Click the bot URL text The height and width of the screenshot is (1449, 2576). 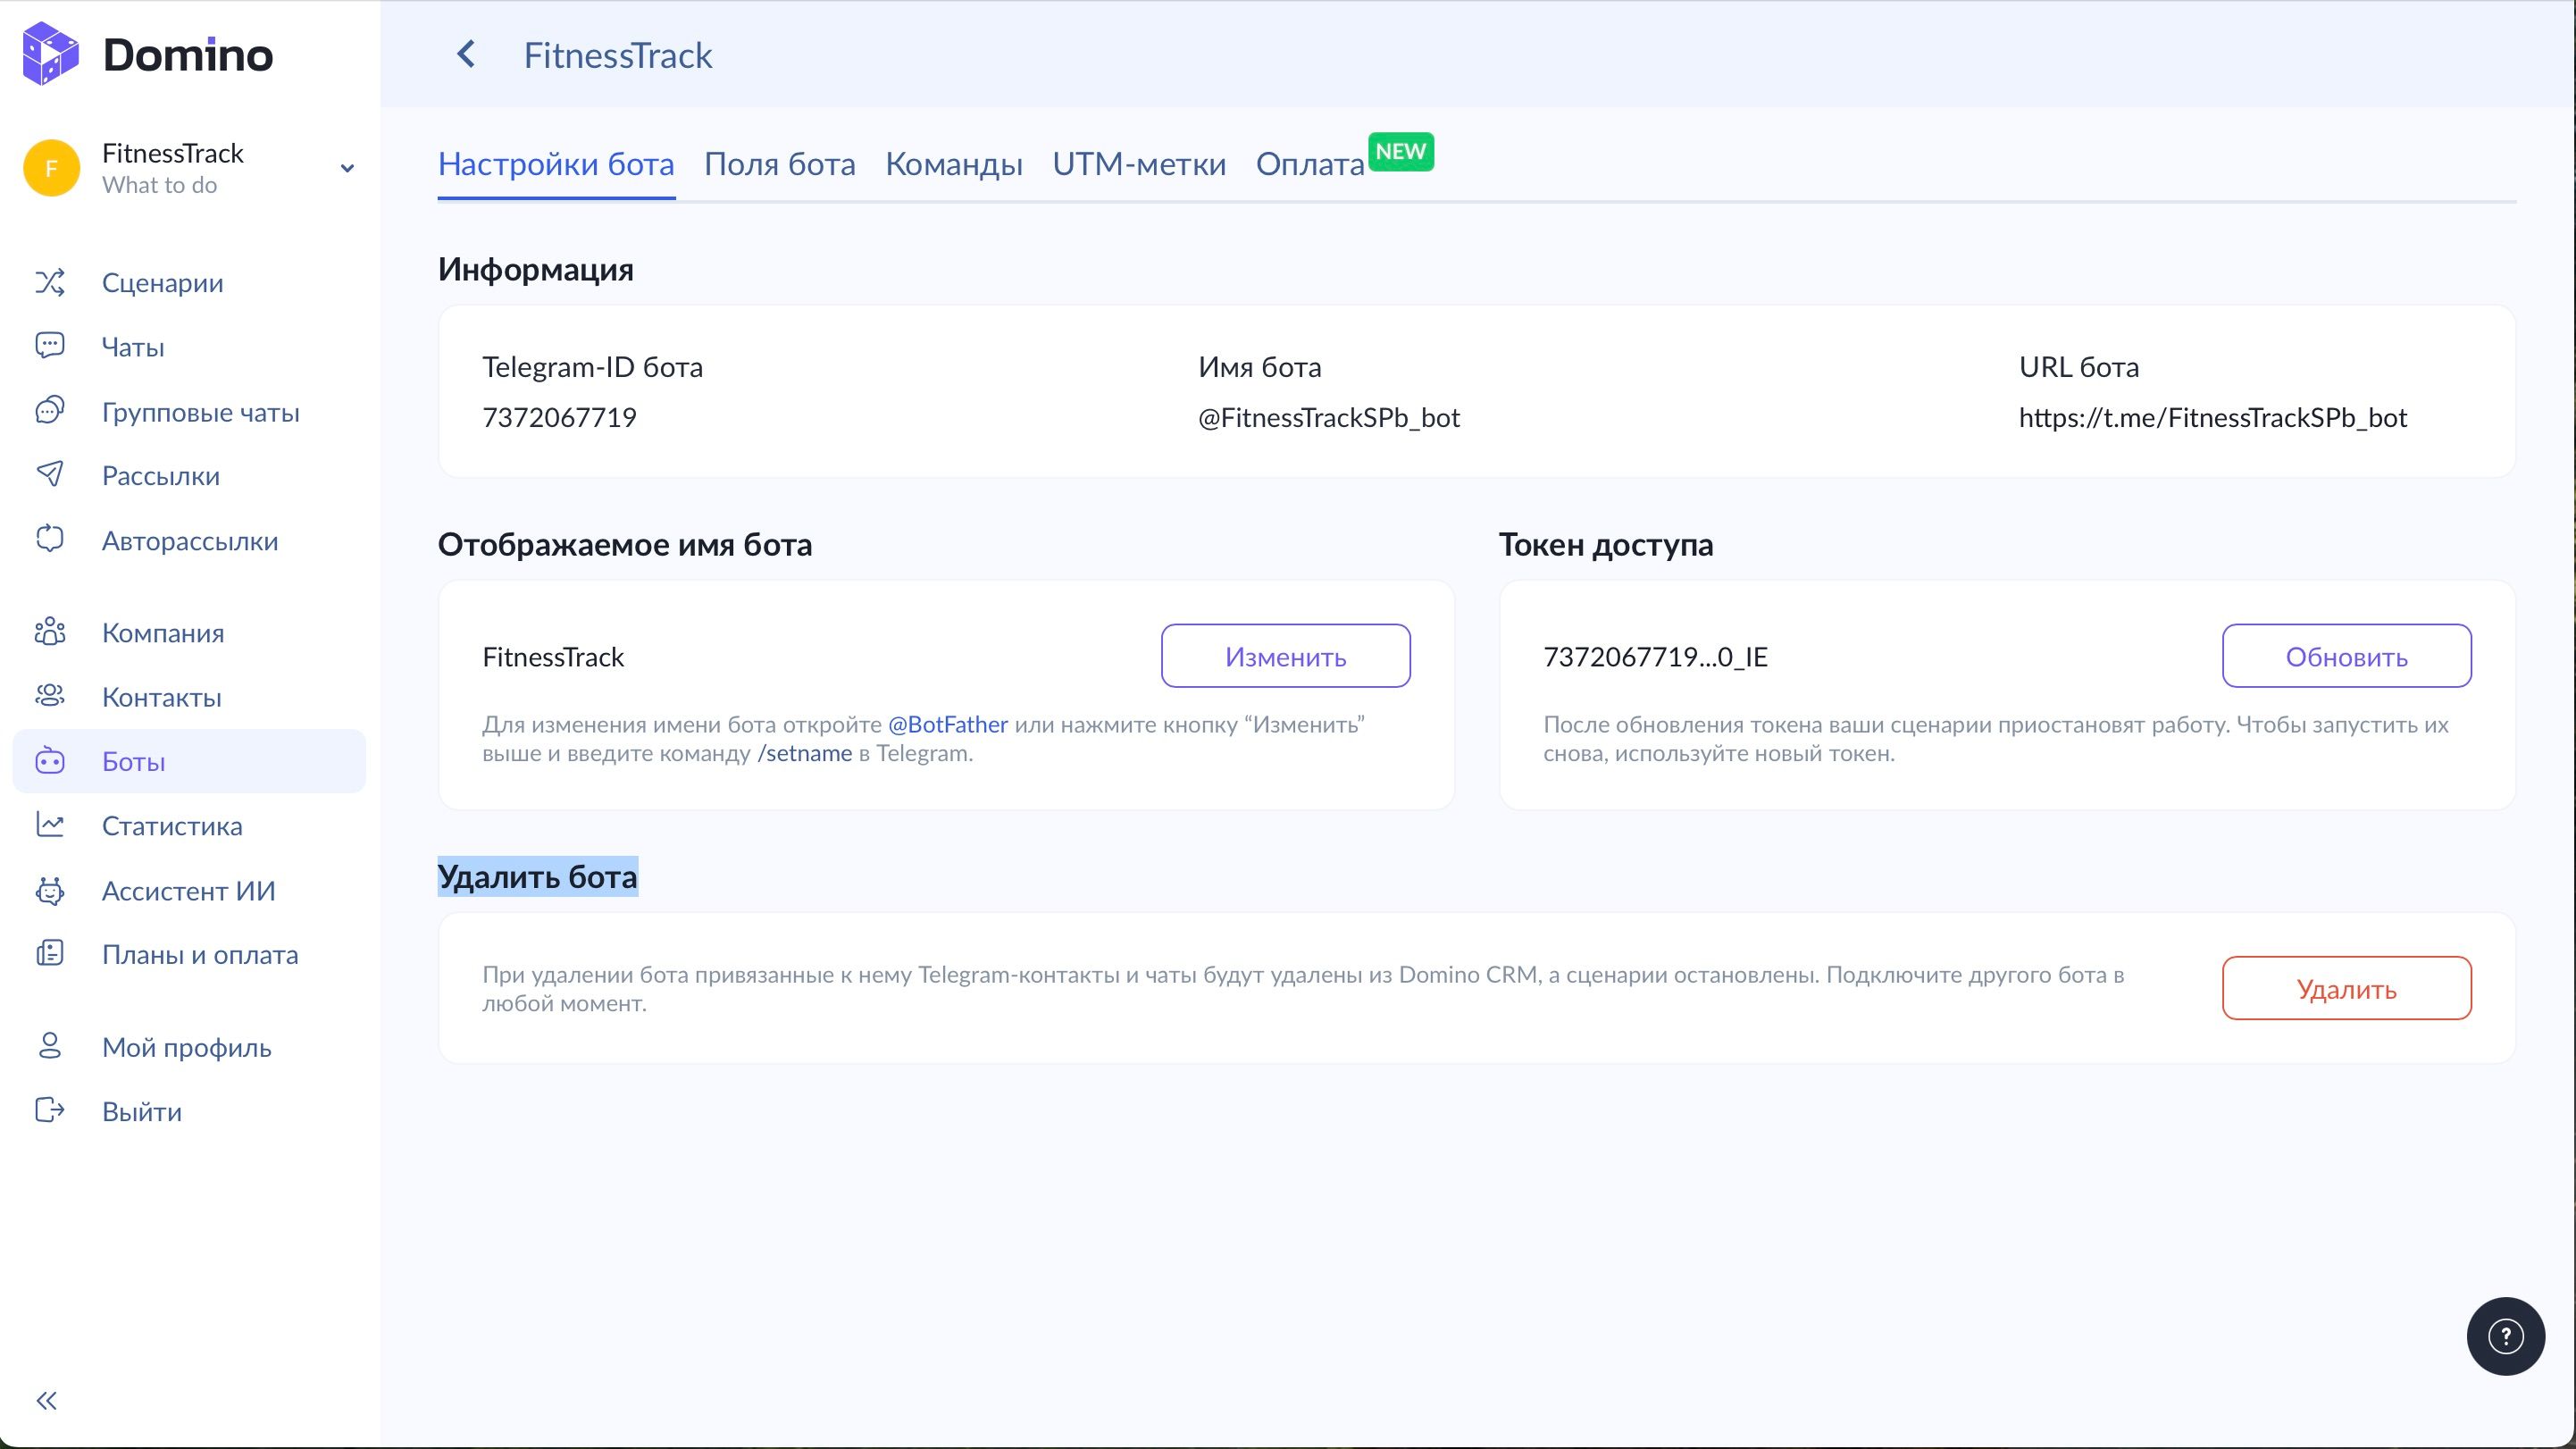point(2212,418)
